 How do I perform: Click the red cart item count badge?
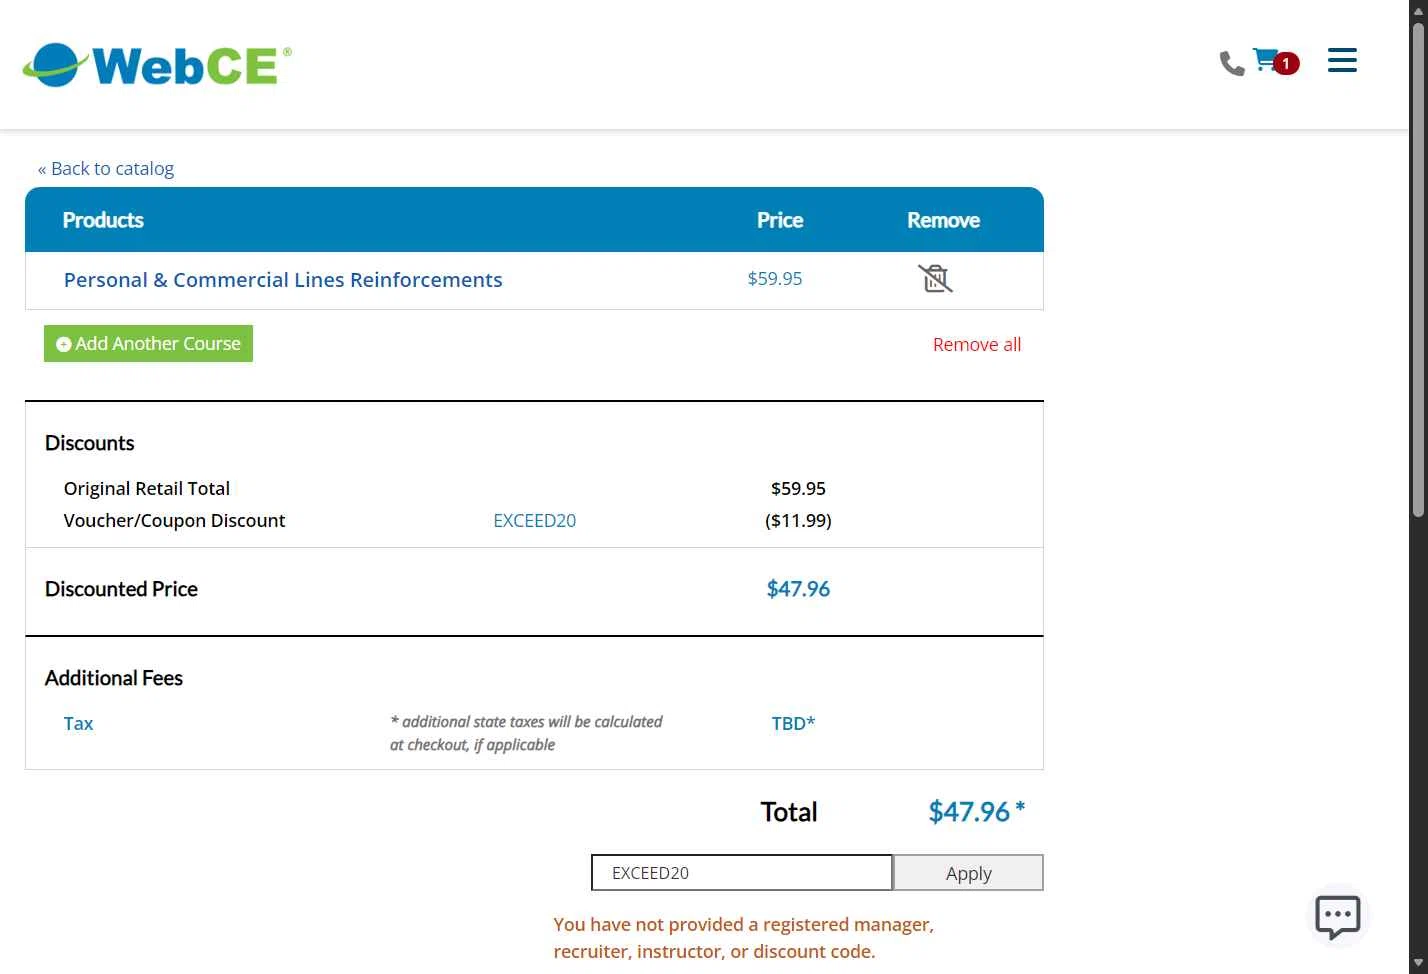pos(1286,63)
